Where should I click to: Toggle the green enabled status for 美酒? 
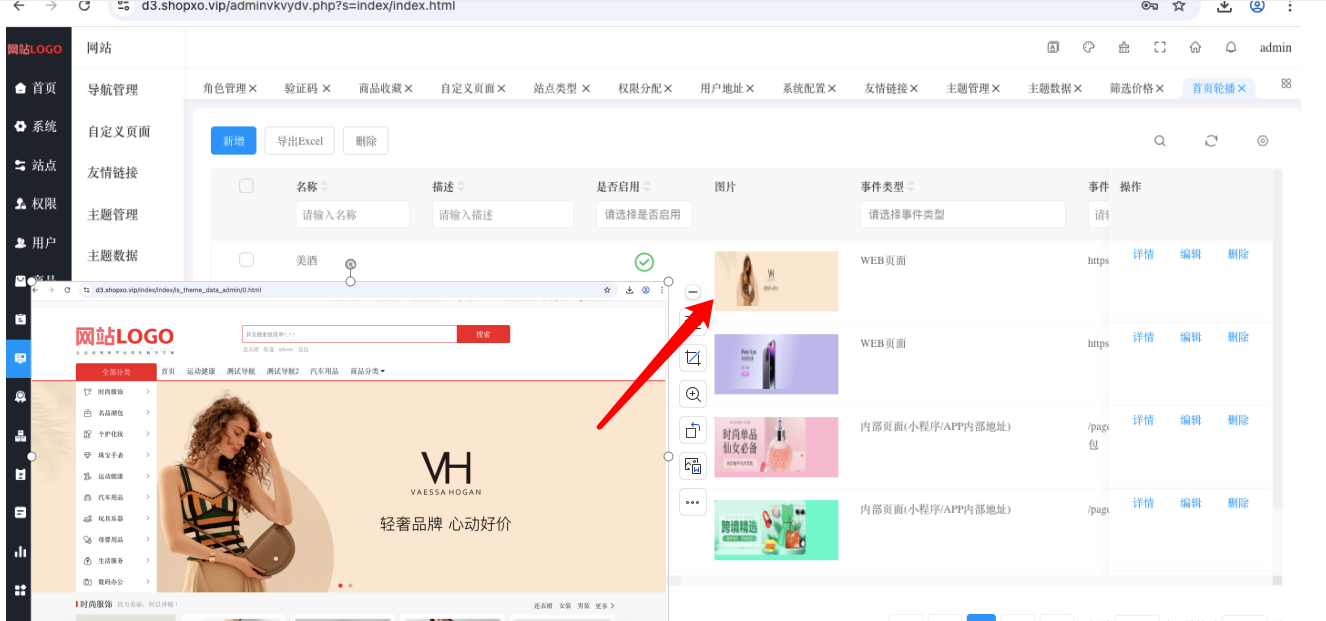645,262
